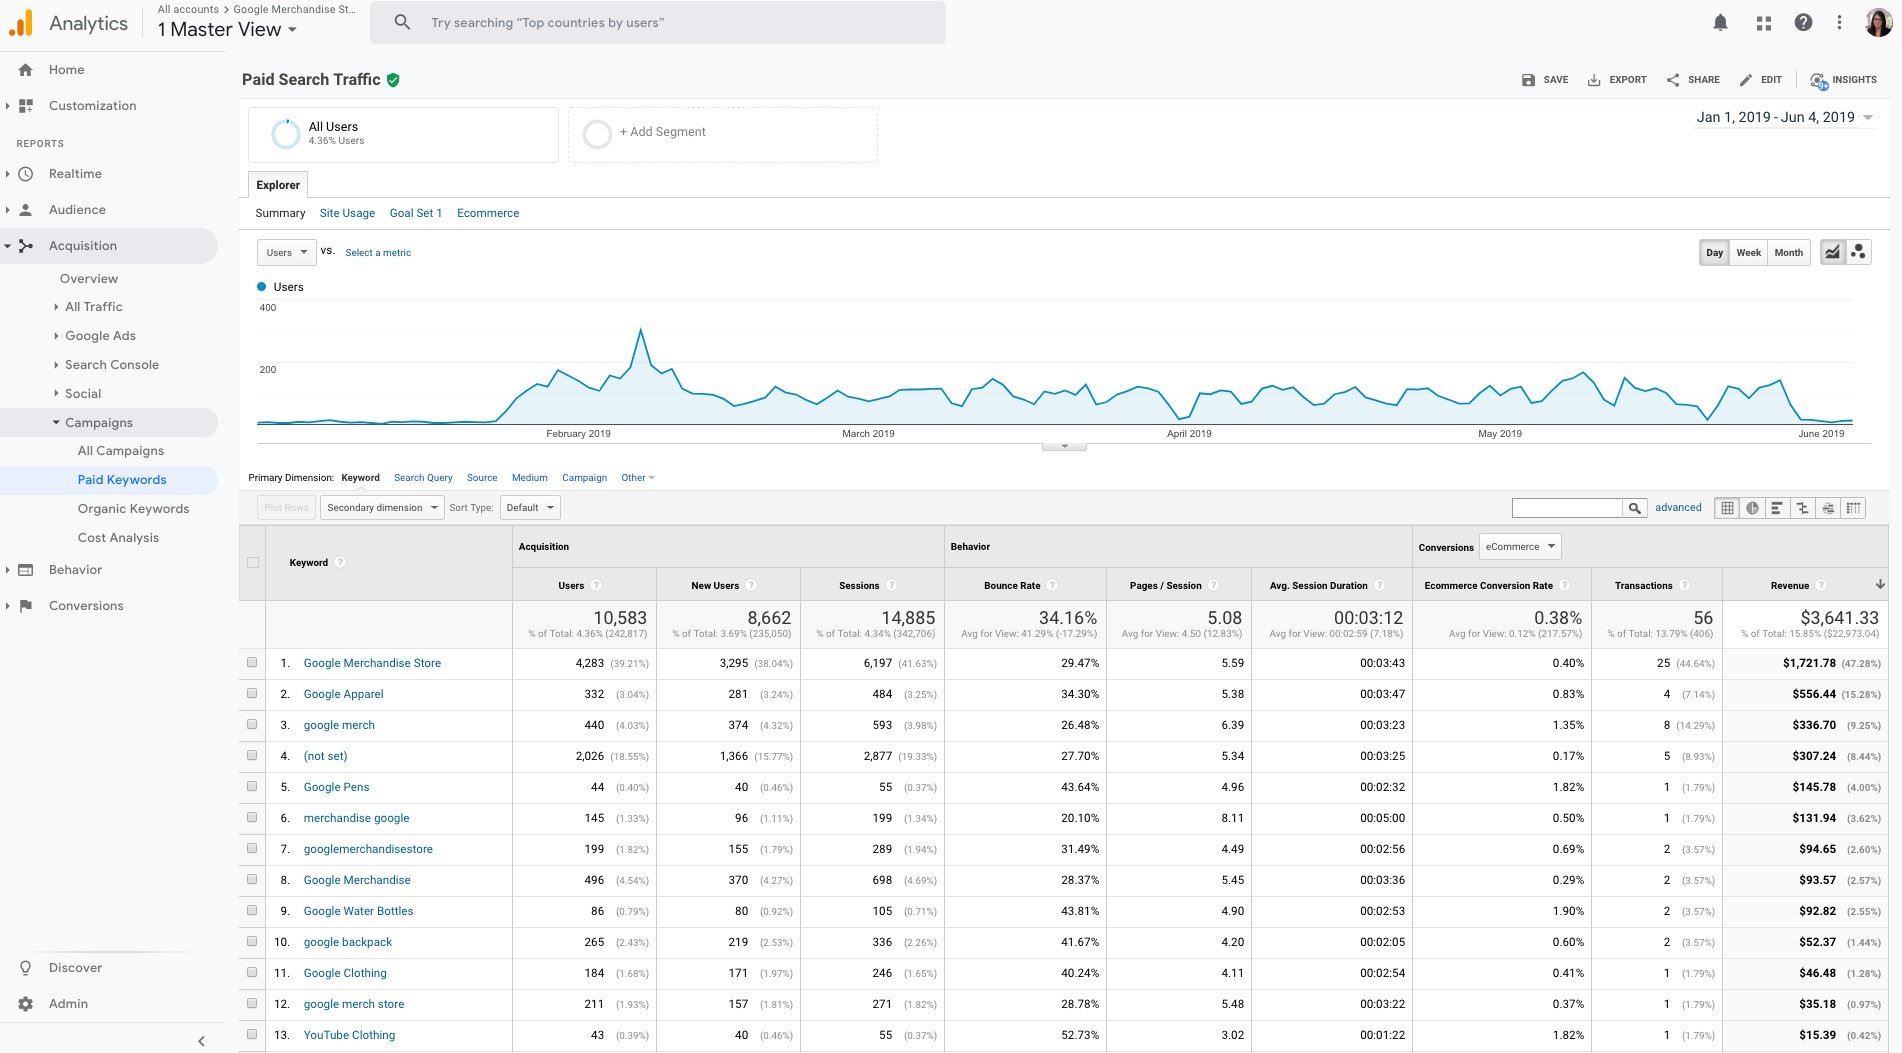Open the help question mark icon
Viewport: 1902px width, 1053px height.
pos(1803,22)
